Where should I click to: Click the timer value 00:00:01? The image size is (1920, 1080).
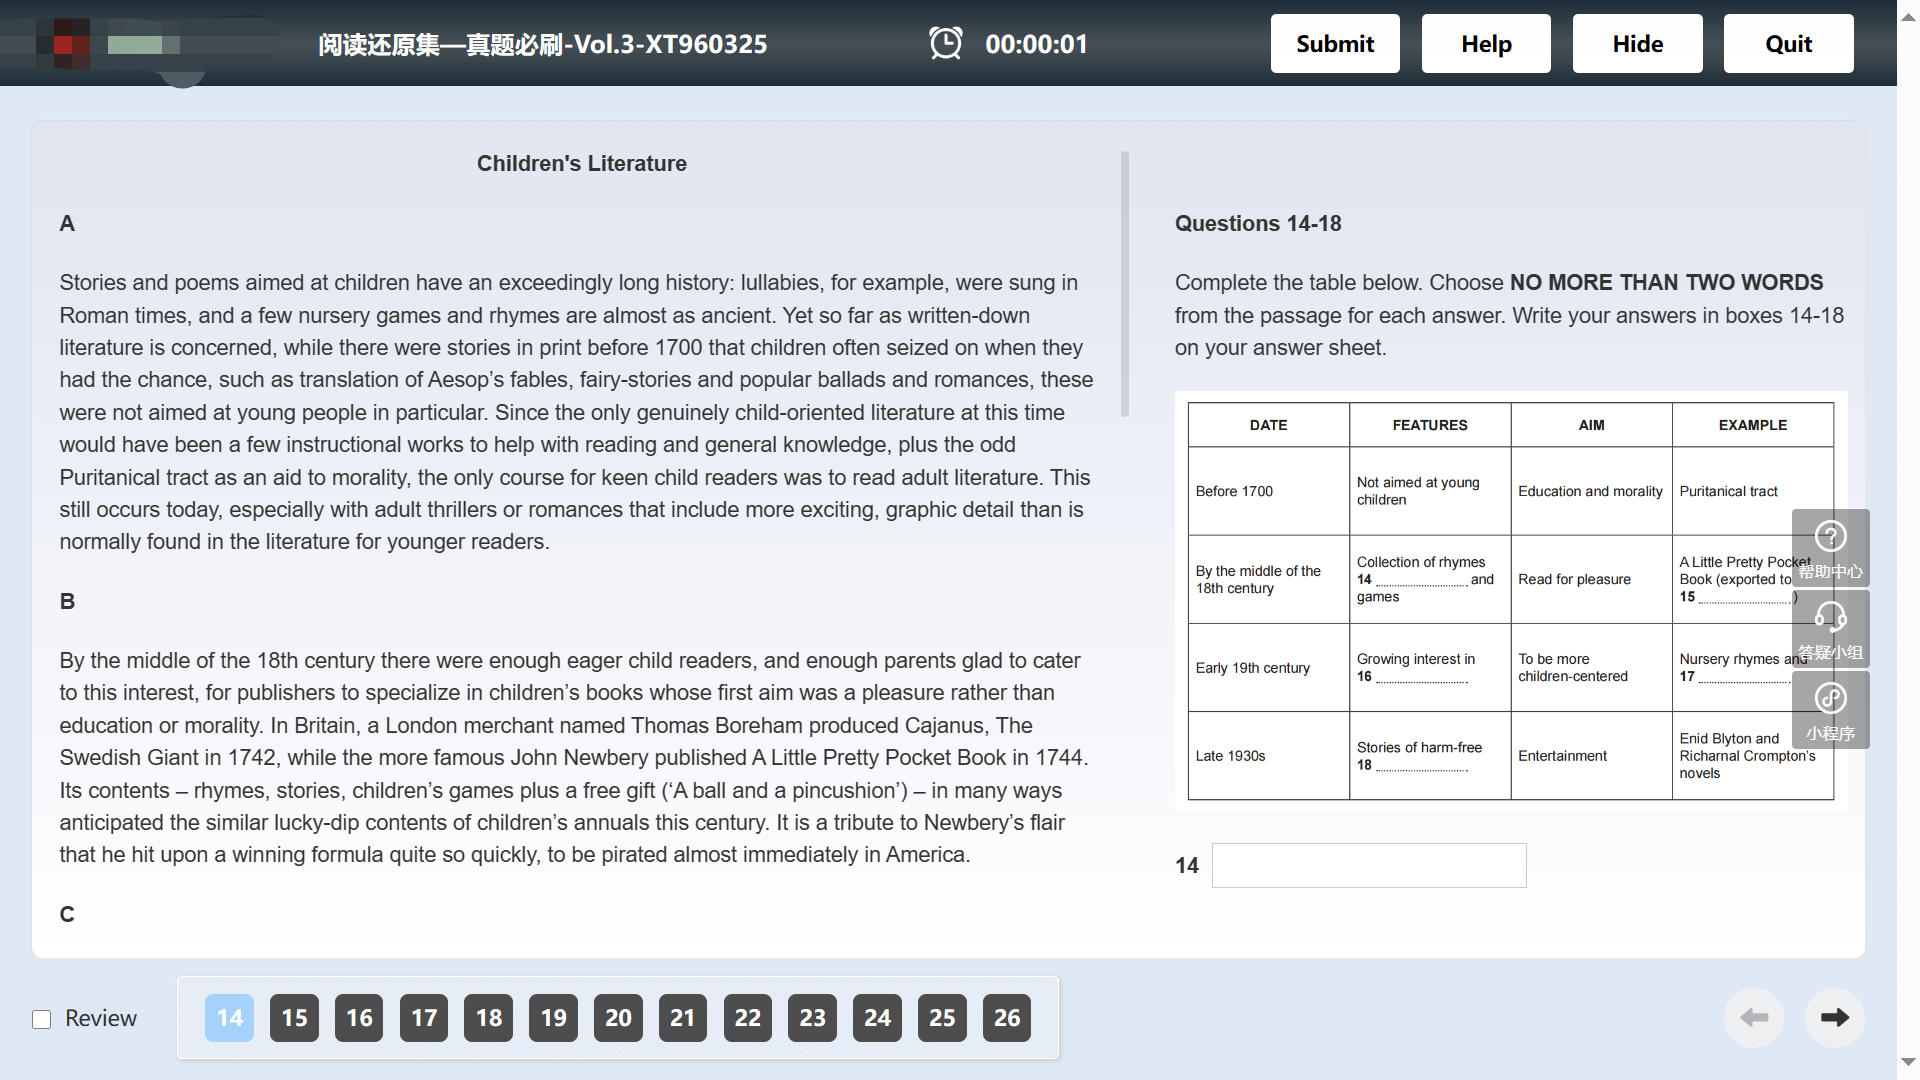click(1036, 44)
